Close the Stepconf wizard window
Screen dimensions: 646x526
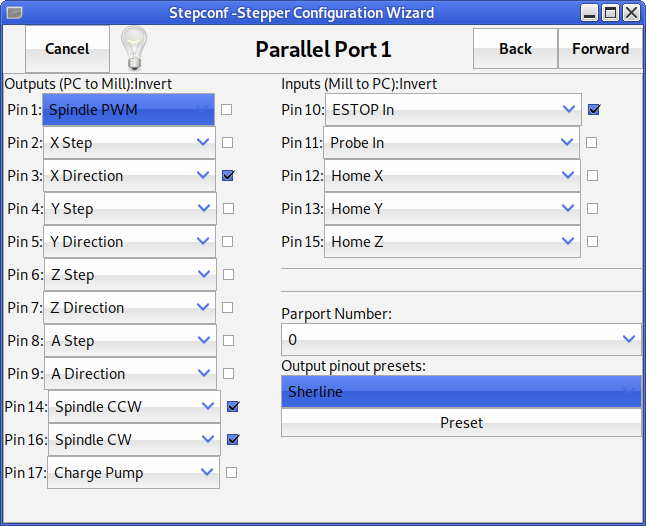pyautogui.click(x=631, y=13)
